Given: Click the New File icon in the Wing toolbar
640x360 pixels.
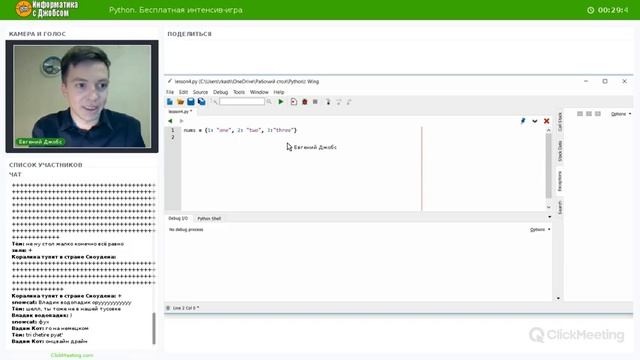Looking at the screenshot, I should (170, 102).
